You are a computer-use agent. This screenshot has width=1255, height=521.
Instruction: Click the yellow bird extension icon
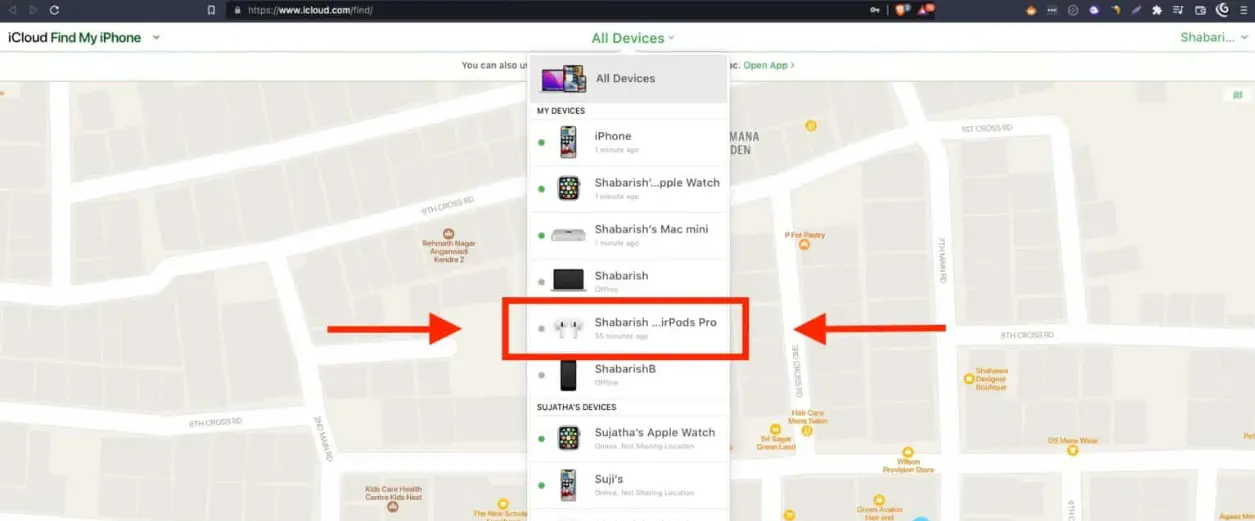pos(1116,10)
